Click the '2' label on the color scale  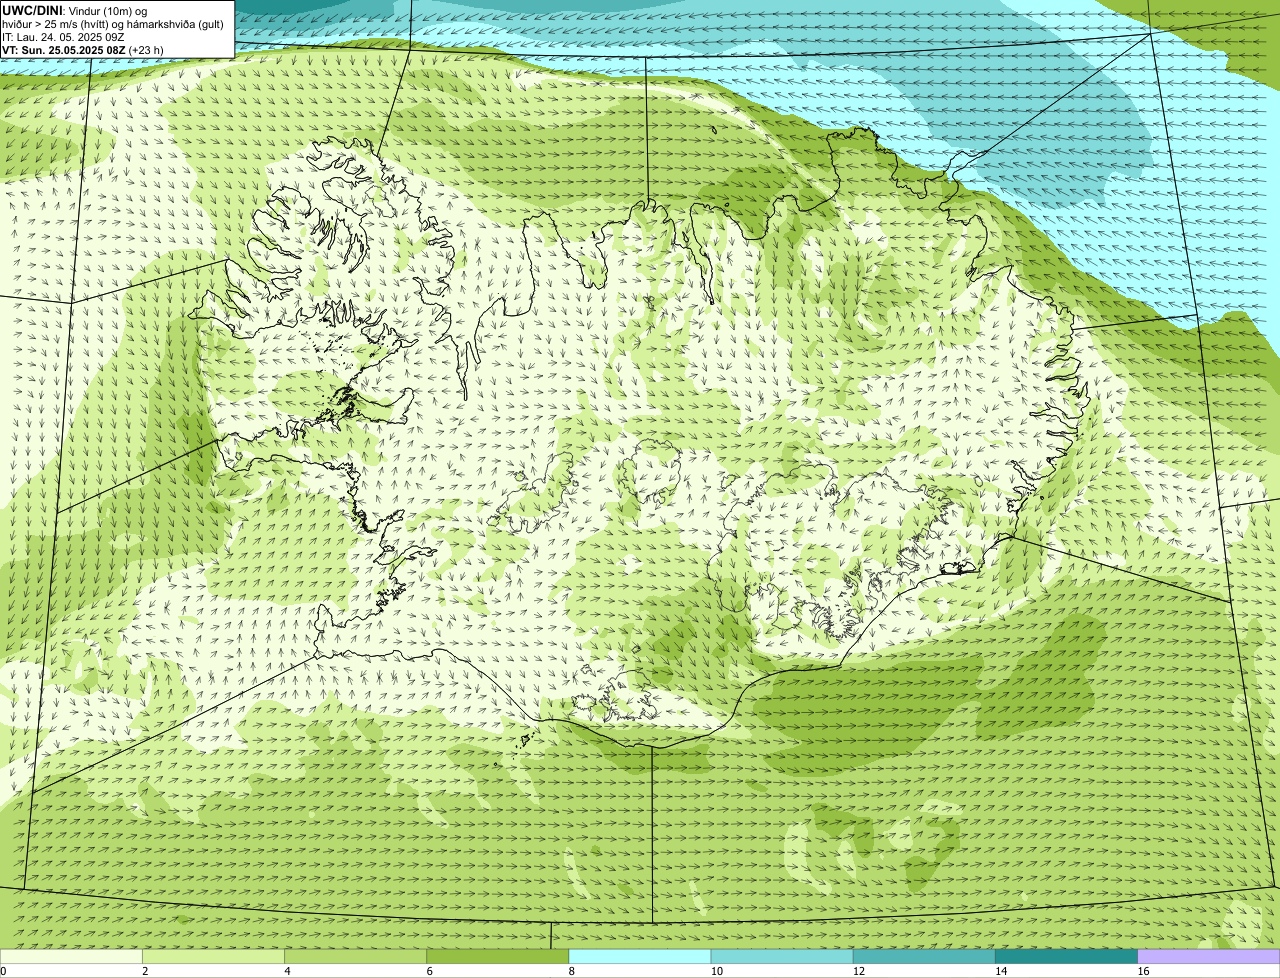[145, 971]
